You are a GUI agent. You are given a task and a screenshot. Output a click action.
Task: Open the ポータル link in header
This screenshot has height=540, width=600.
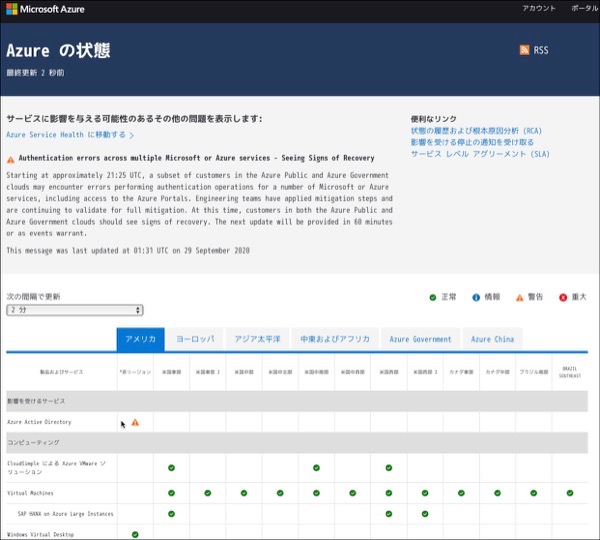point(584,8)
